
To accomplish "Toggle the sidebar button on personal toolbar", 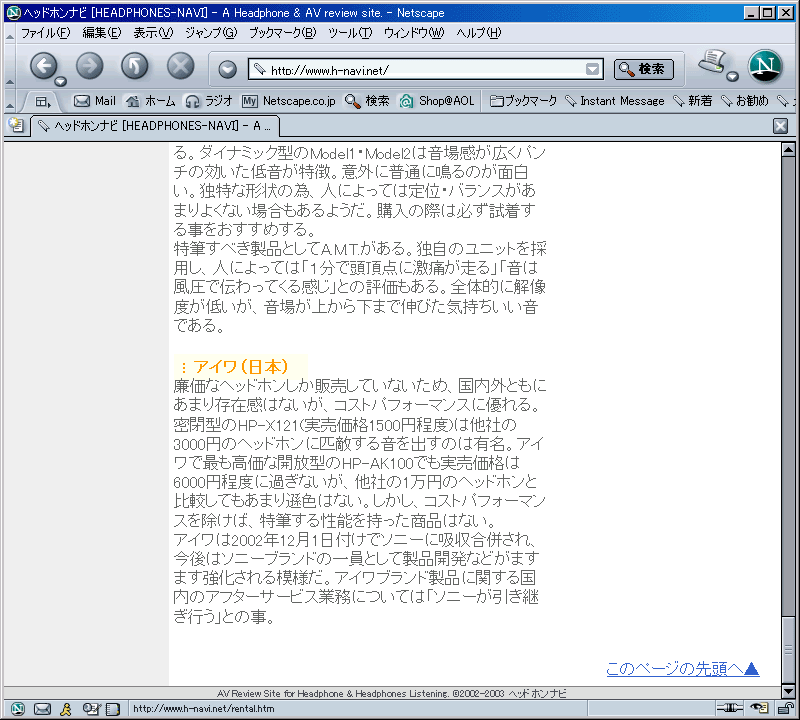I will (43, 102).
